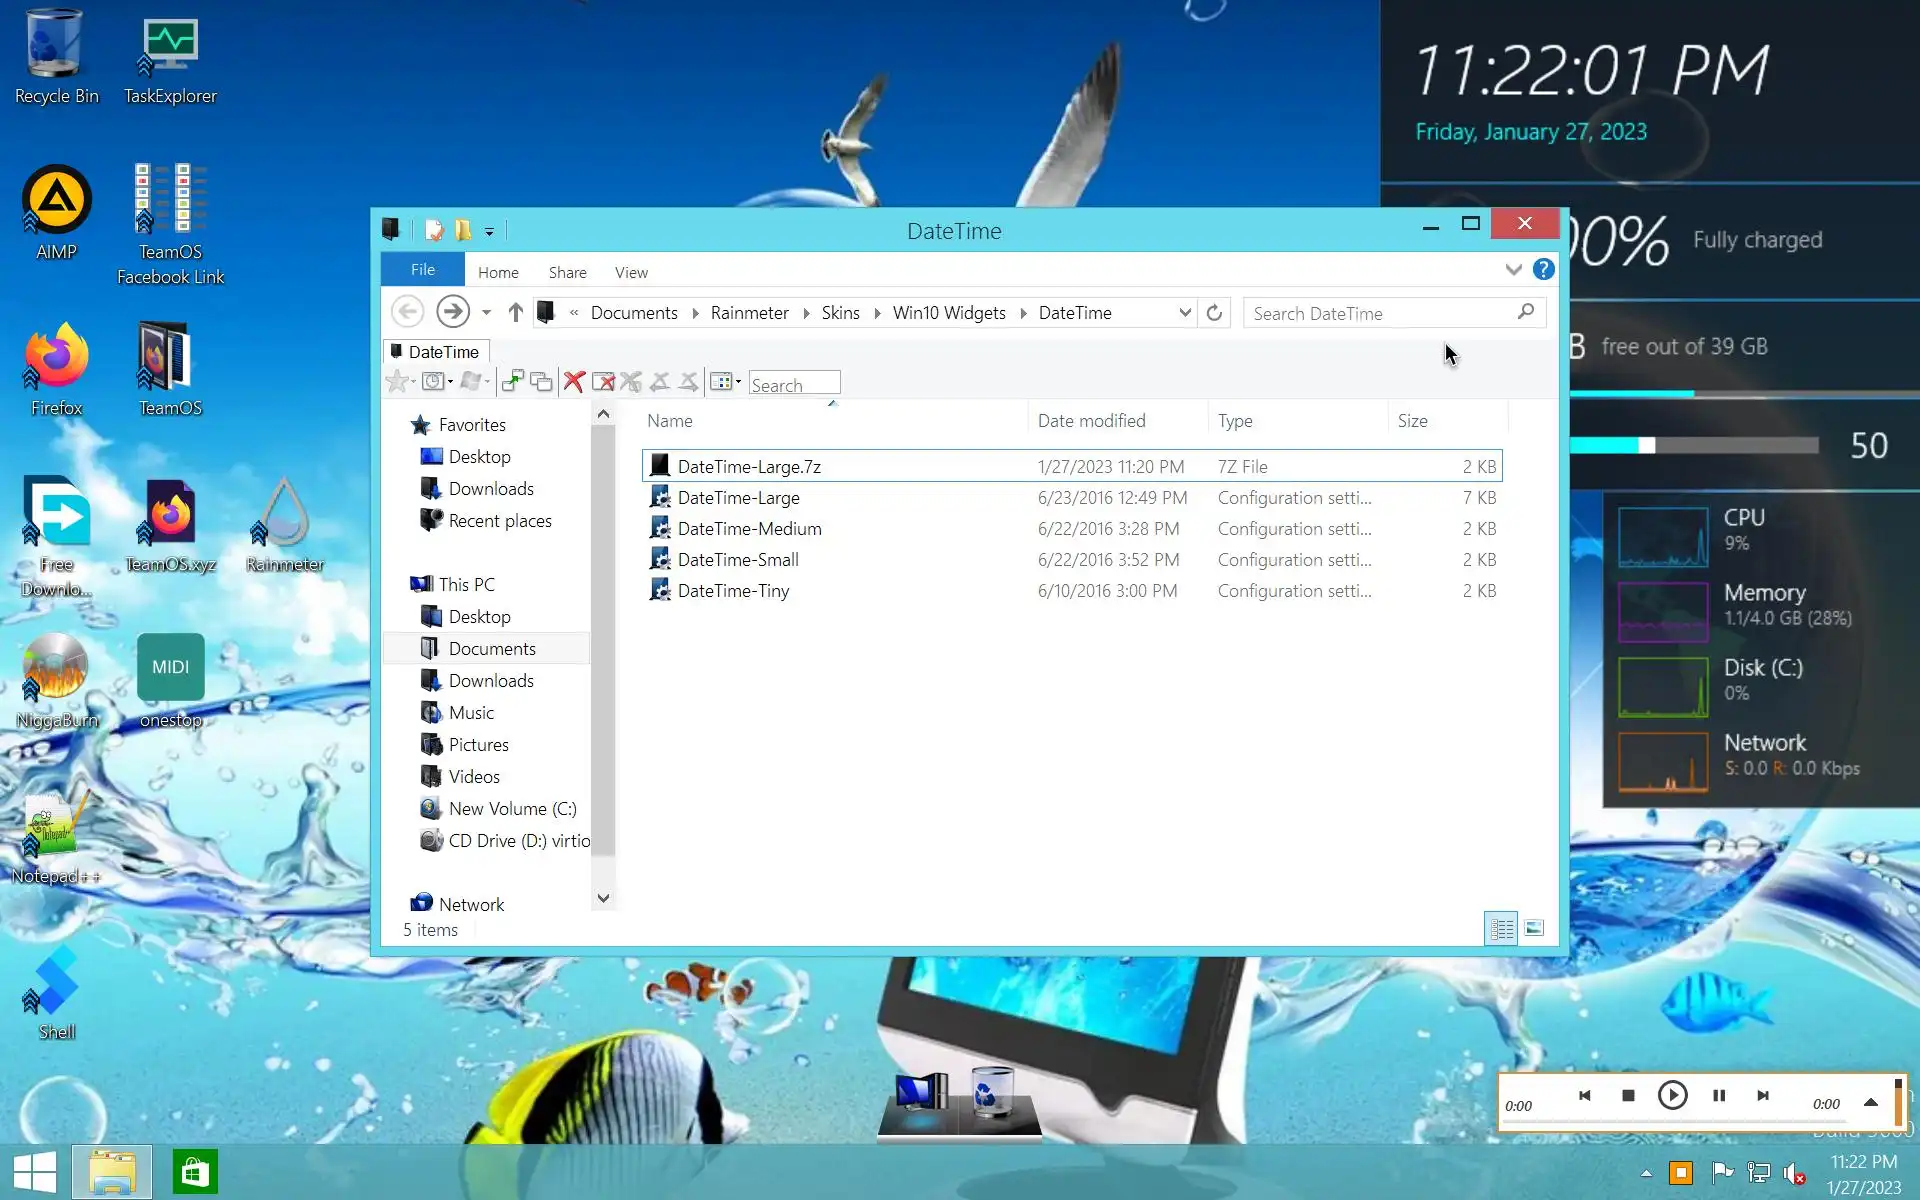Screen dimensions: 1920x1200
Task: Expand the address bar history dropdown
Action: click(1185, 313)
